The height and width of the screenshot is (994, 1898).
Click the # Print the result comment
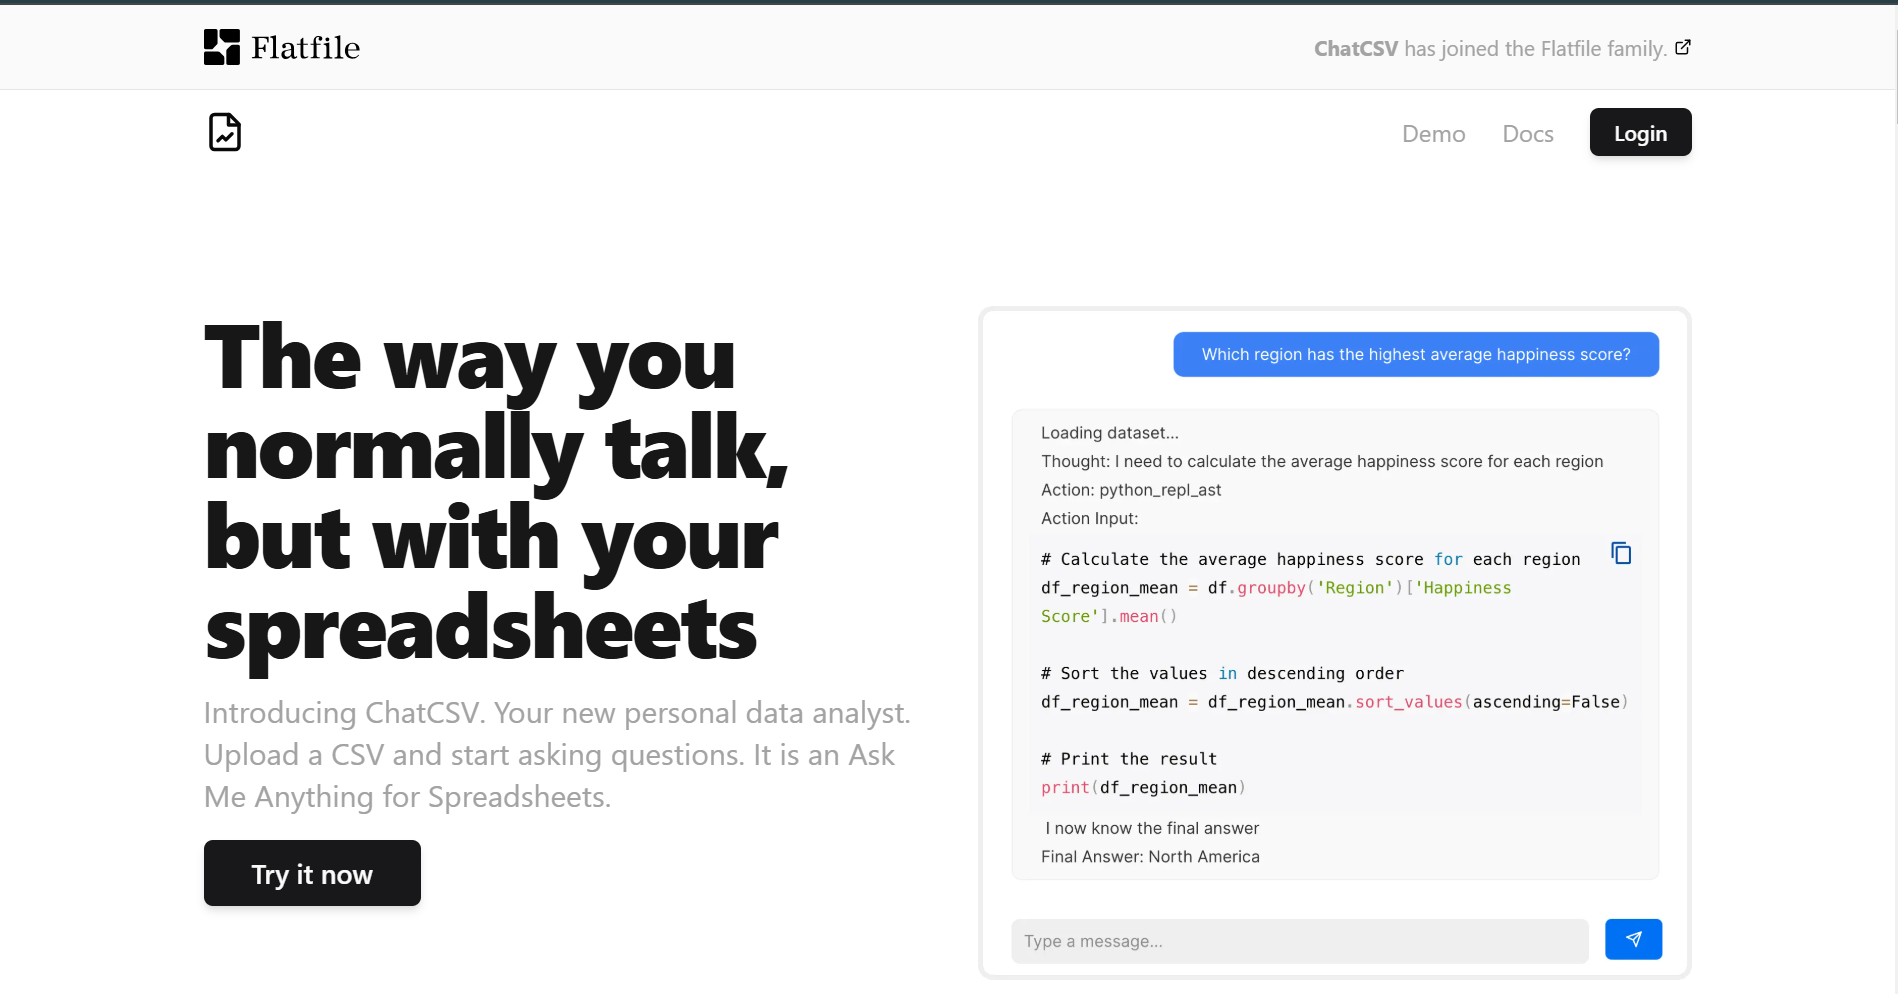(x=1129, y=759)
